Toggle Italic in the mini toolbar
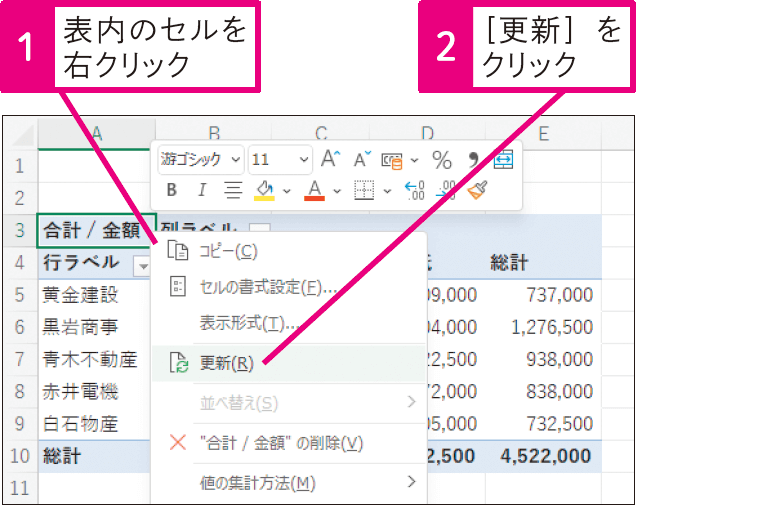Image resolution: width=783 pixels, height=505 pixels. tap(202, 190)
